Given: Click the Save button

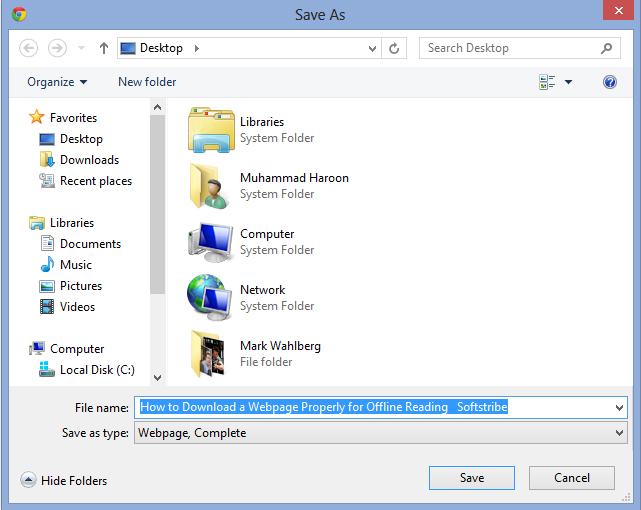Looking at the screenshot, I should click(472, 478).
